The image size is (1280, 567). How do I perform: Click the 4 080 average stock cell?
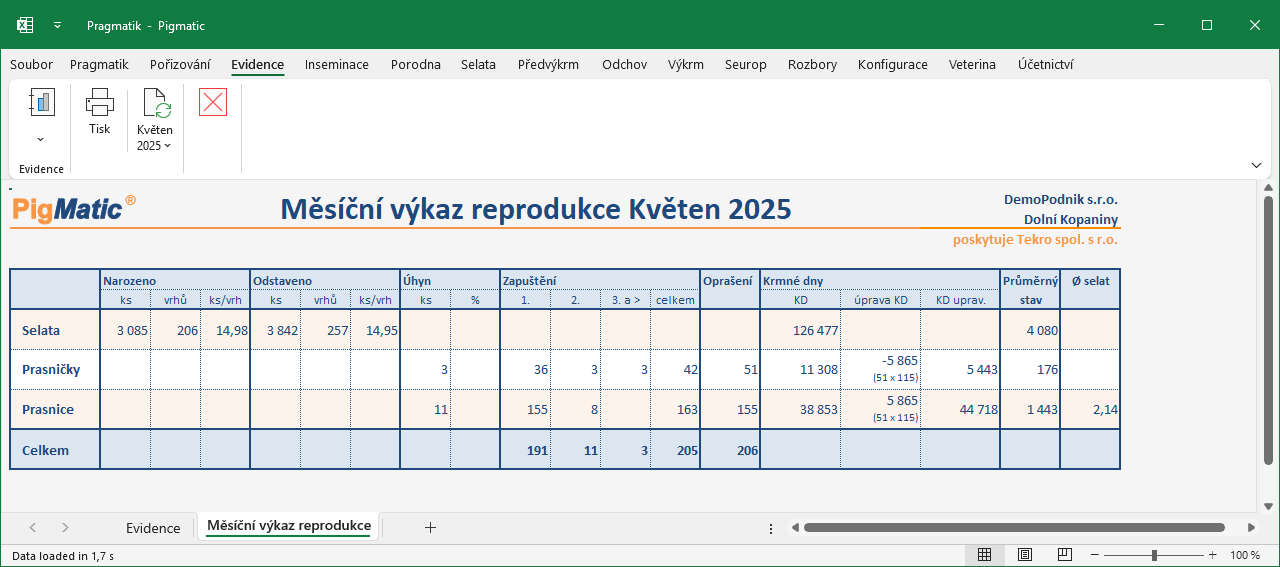1031,330
